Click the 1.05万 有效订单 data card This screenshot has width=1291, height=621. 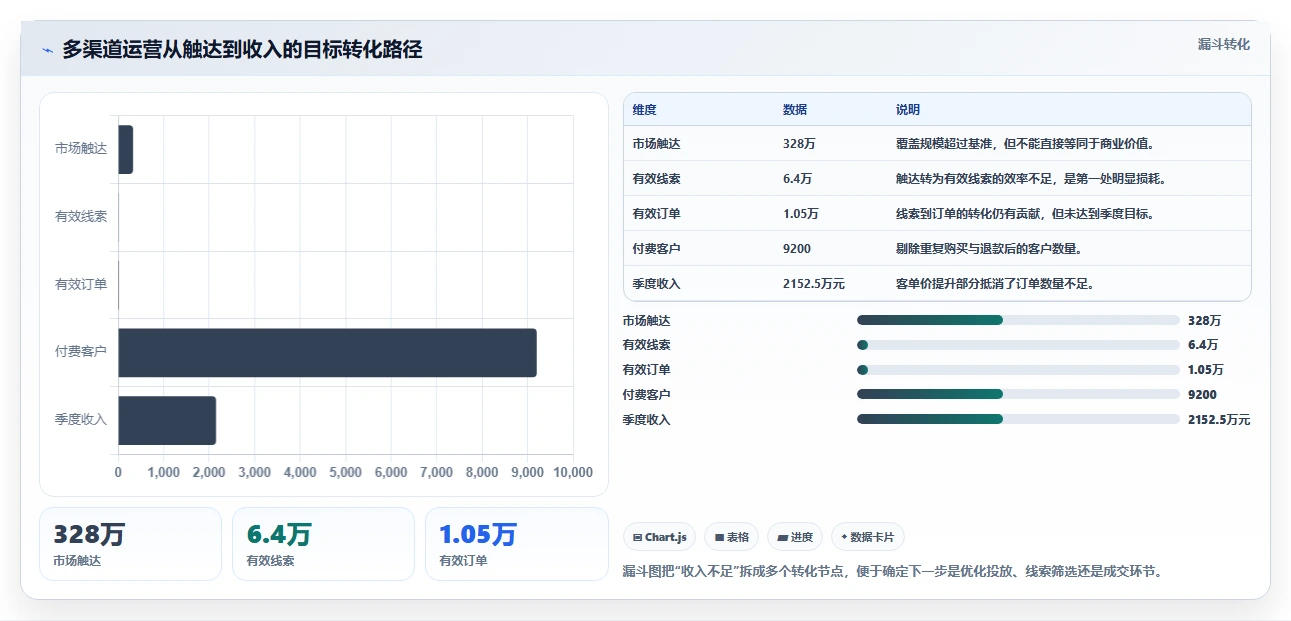click(x=516, y=544)
